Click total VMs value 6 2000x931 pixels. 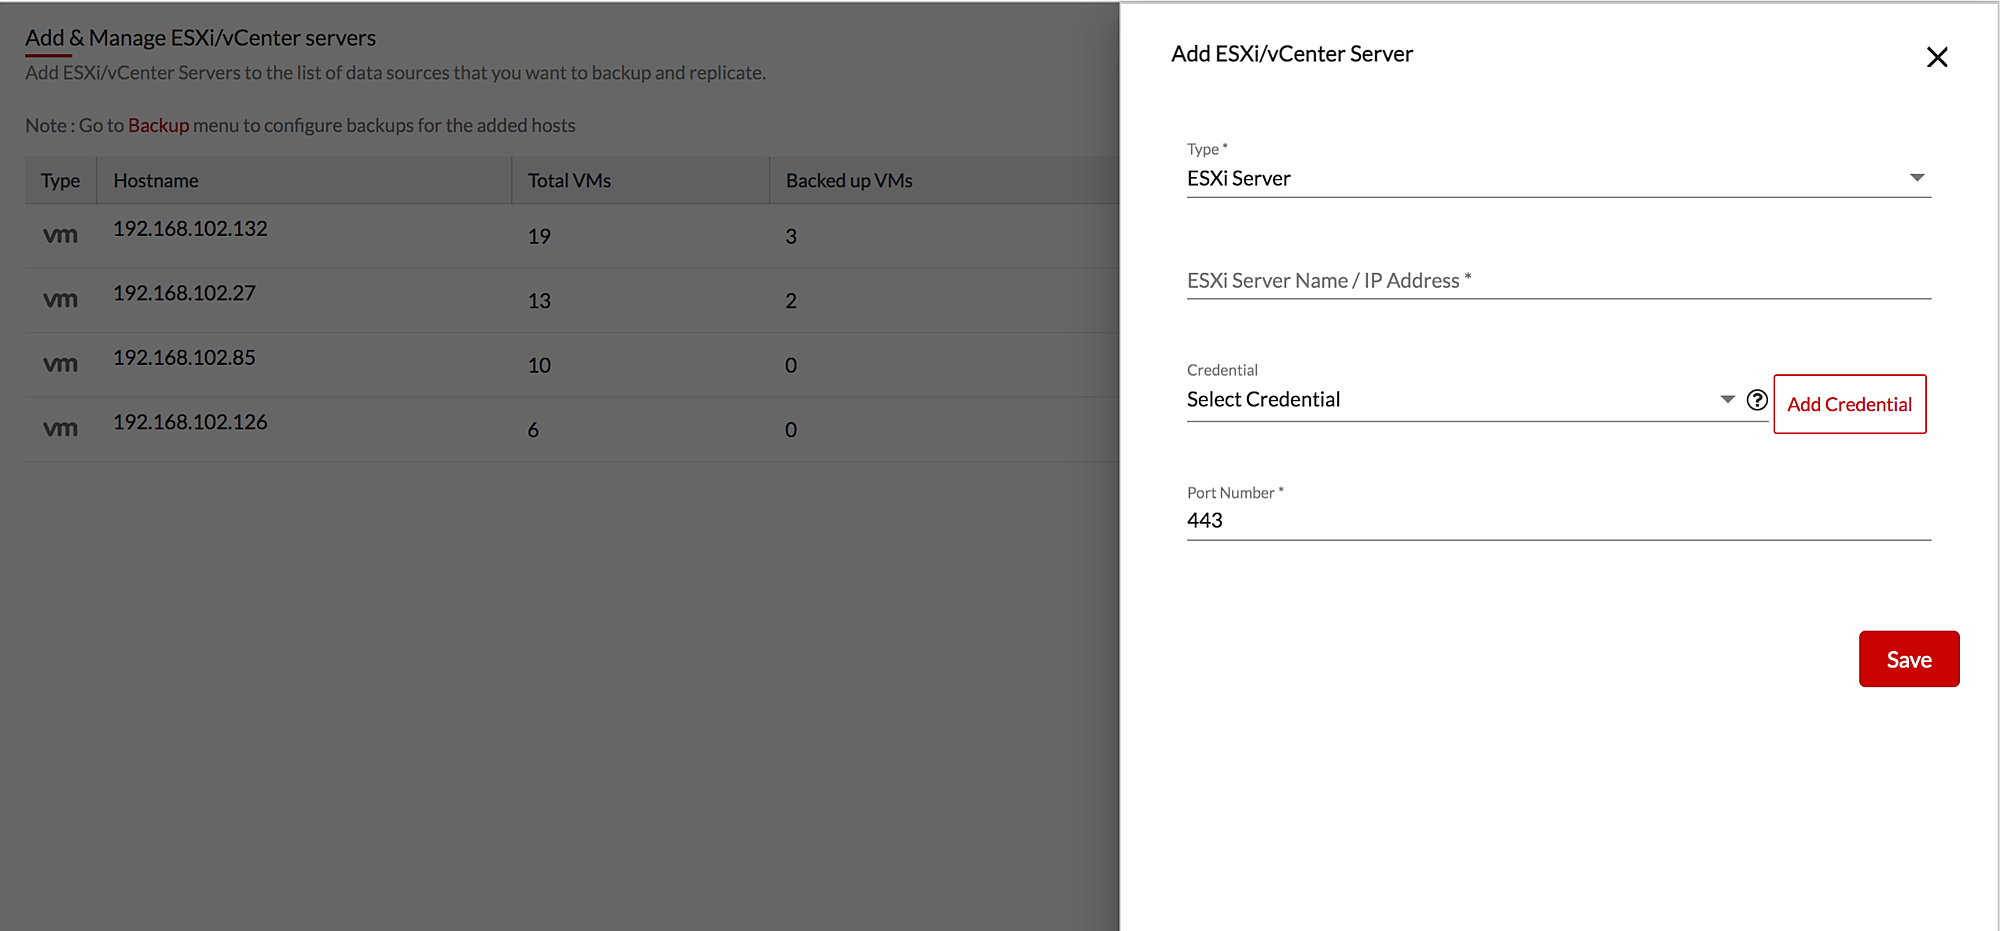pos(533,430)
